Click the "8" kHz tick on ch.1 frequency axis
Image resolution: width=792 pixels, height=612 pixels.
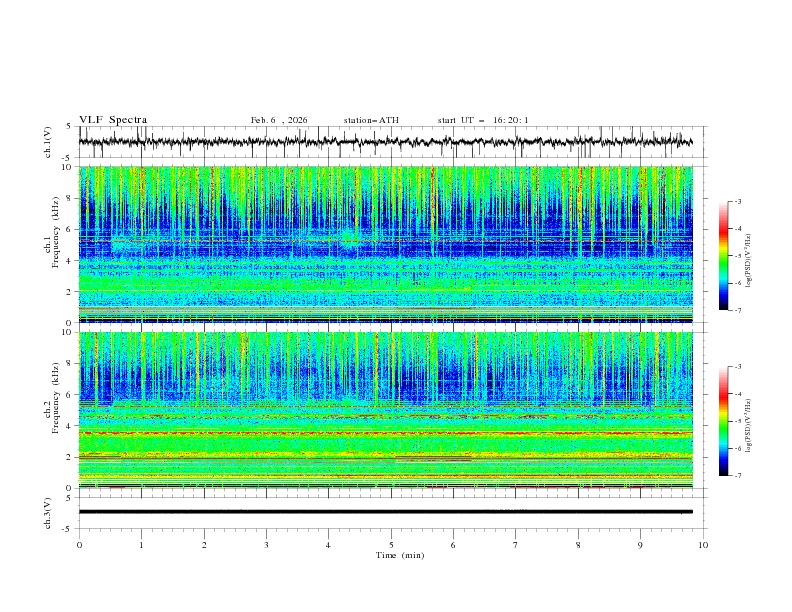(x=71, y=198)
